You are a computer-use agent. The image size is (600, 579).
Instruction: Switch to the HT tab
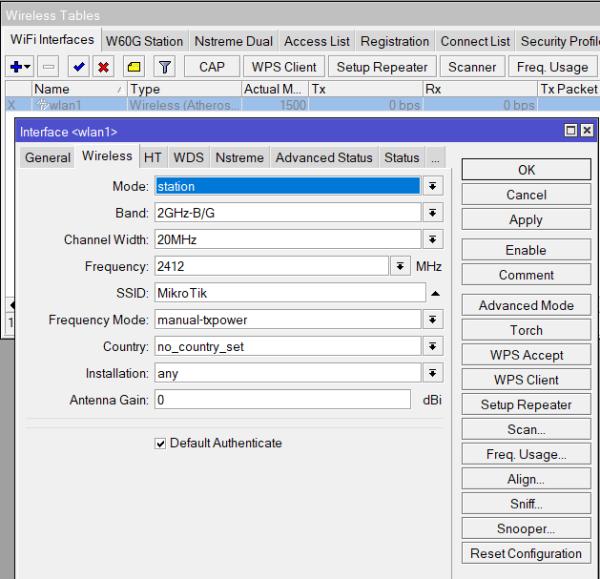152,158
